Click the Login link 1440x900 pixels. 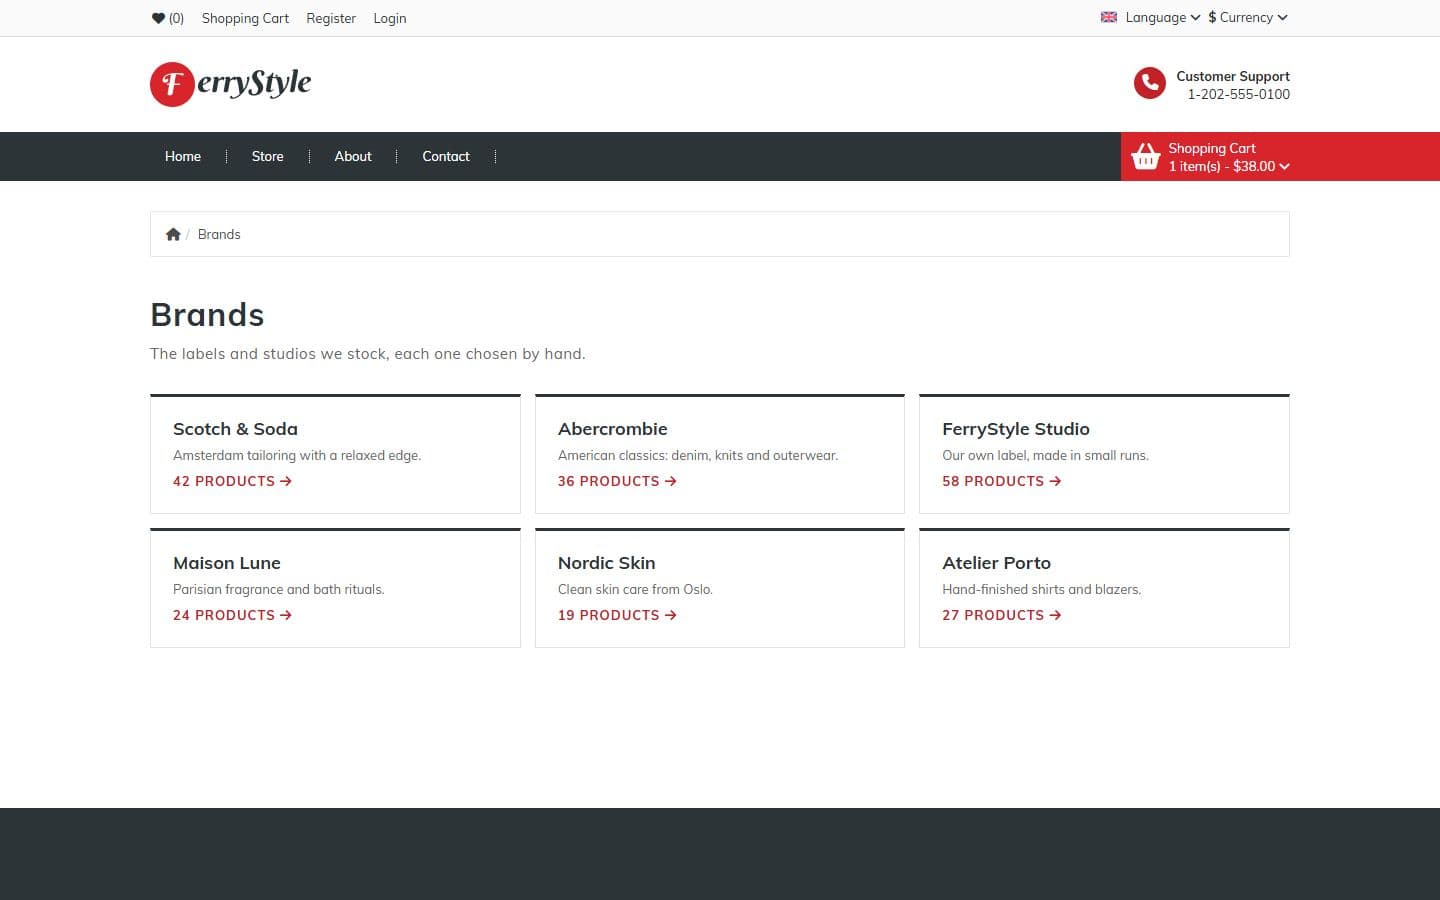[x=390, y=18]
